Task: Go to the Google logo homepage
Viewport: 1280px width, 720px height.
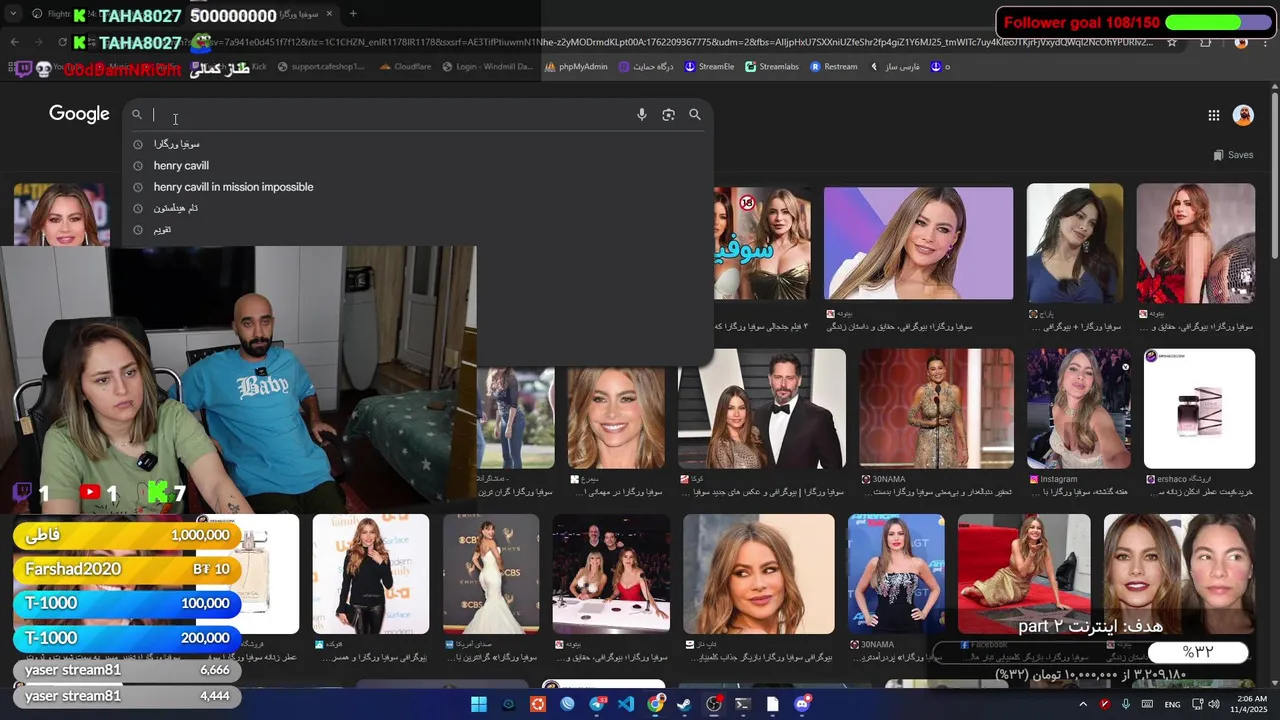Action: coord(79,114)
